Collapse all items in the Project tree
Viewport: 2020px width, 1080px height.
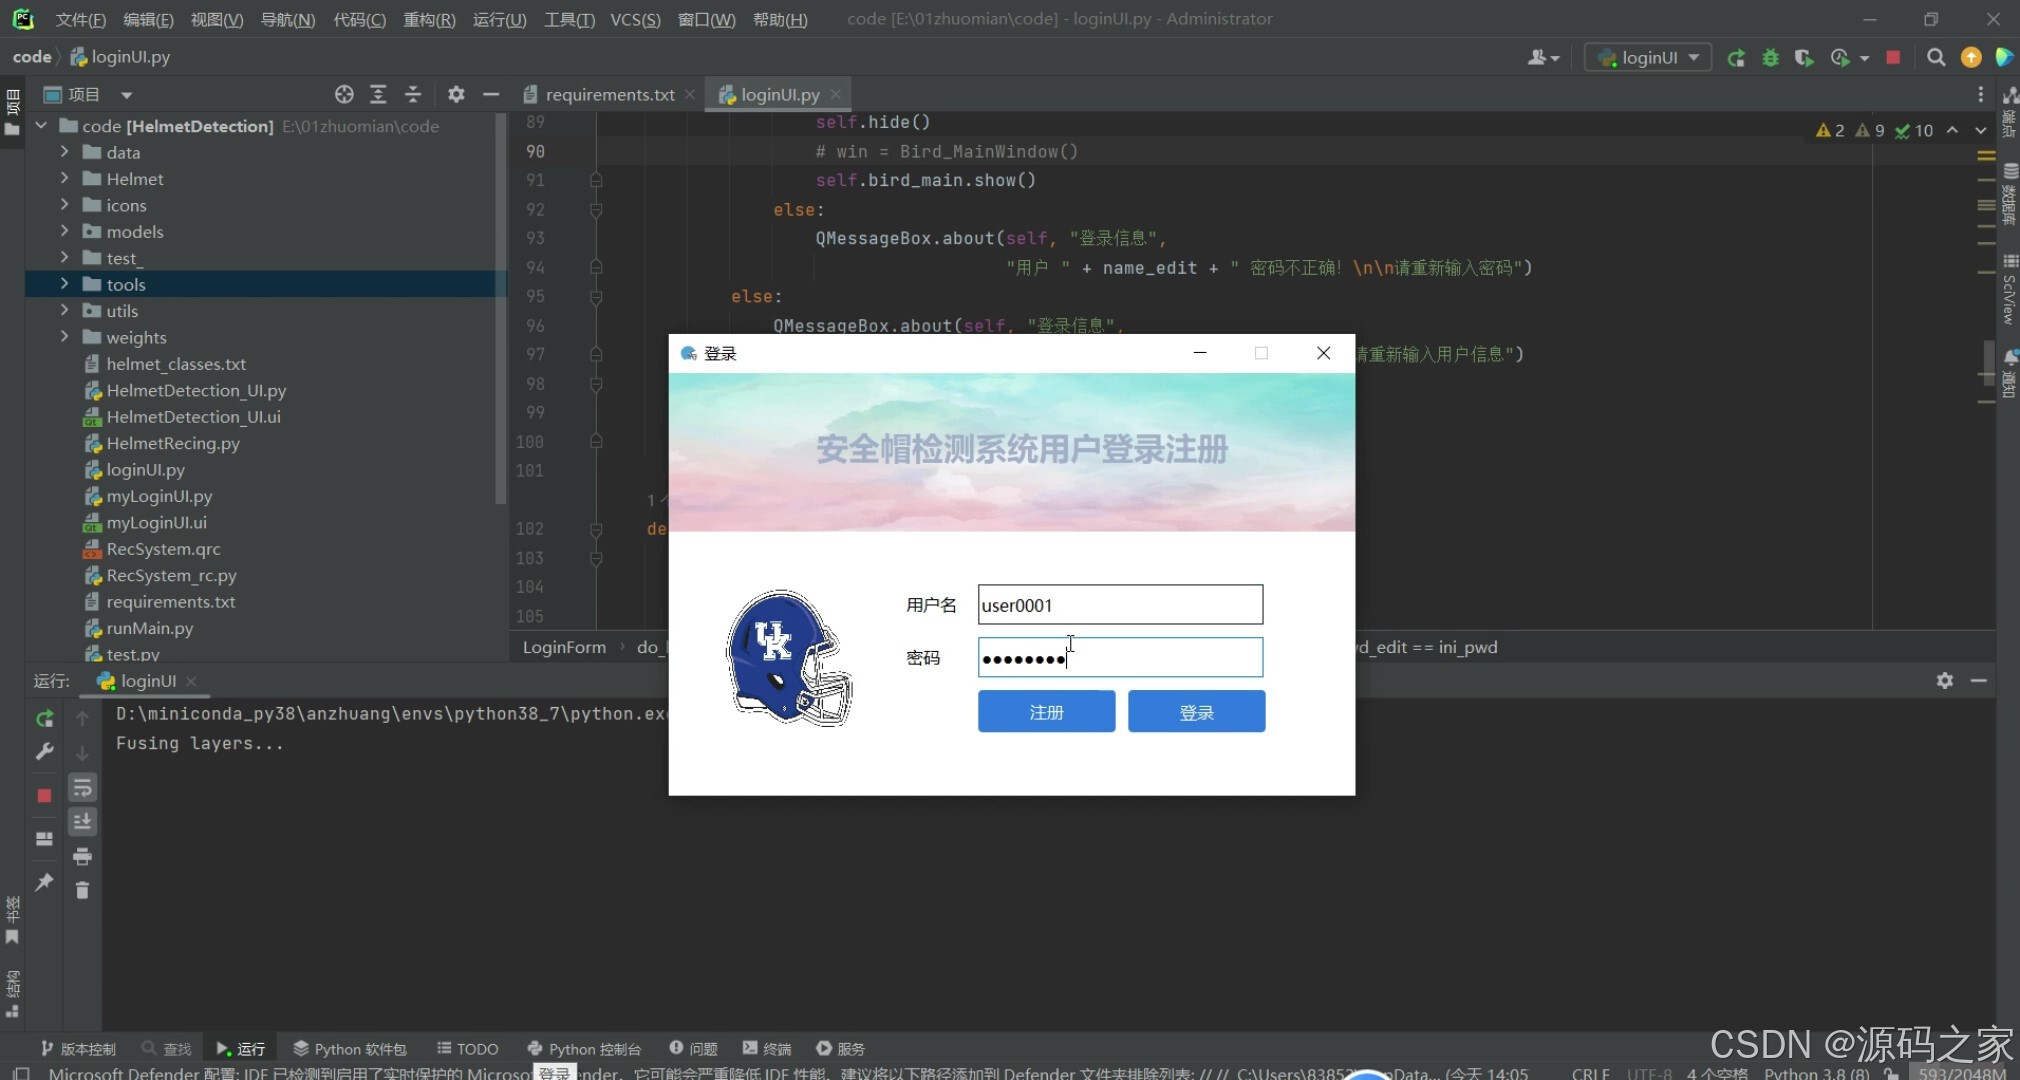[x=412, y=94]
